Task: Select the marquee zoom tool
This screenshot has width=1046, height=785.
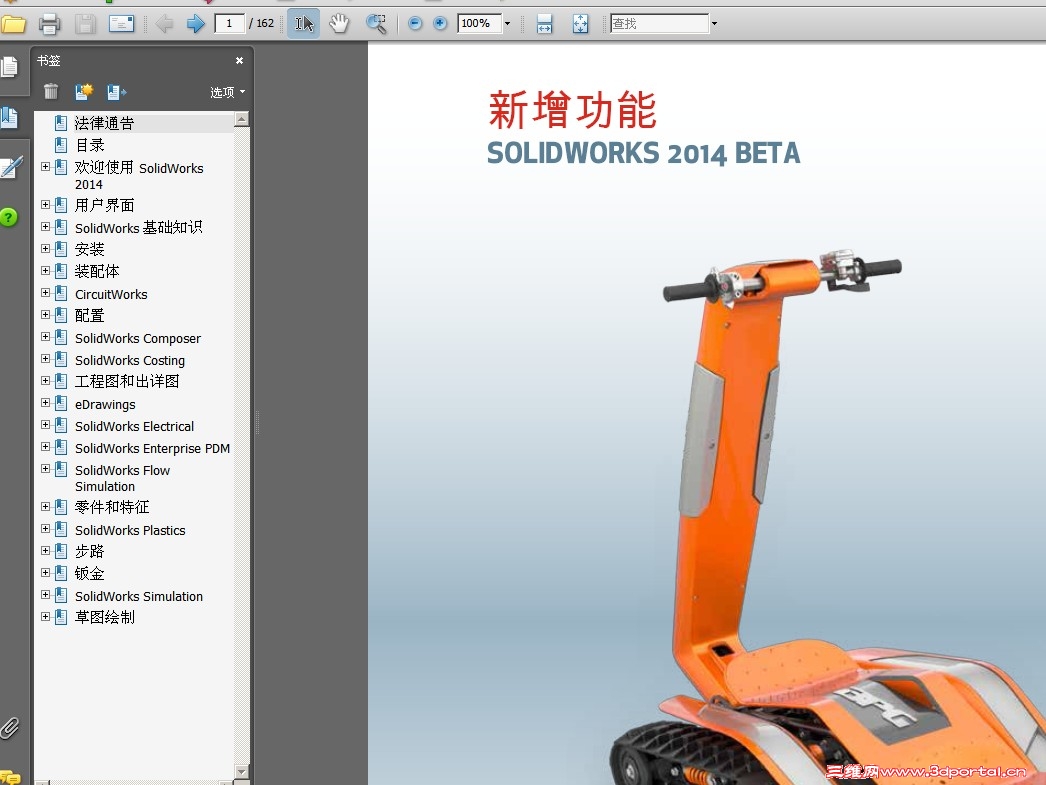Action: [x=376, y=24]
